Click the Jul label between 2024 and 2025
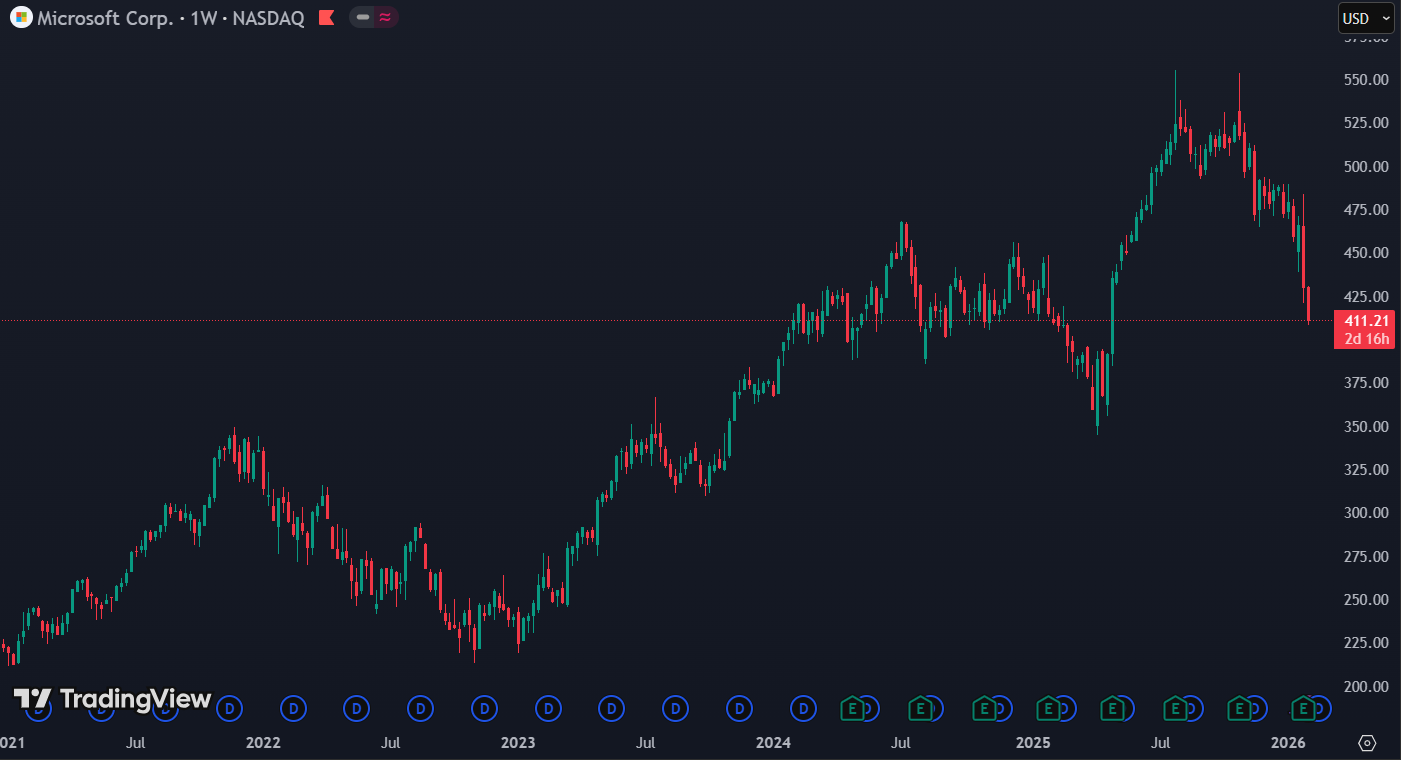 pyautogui.click(x=902, y=743)
